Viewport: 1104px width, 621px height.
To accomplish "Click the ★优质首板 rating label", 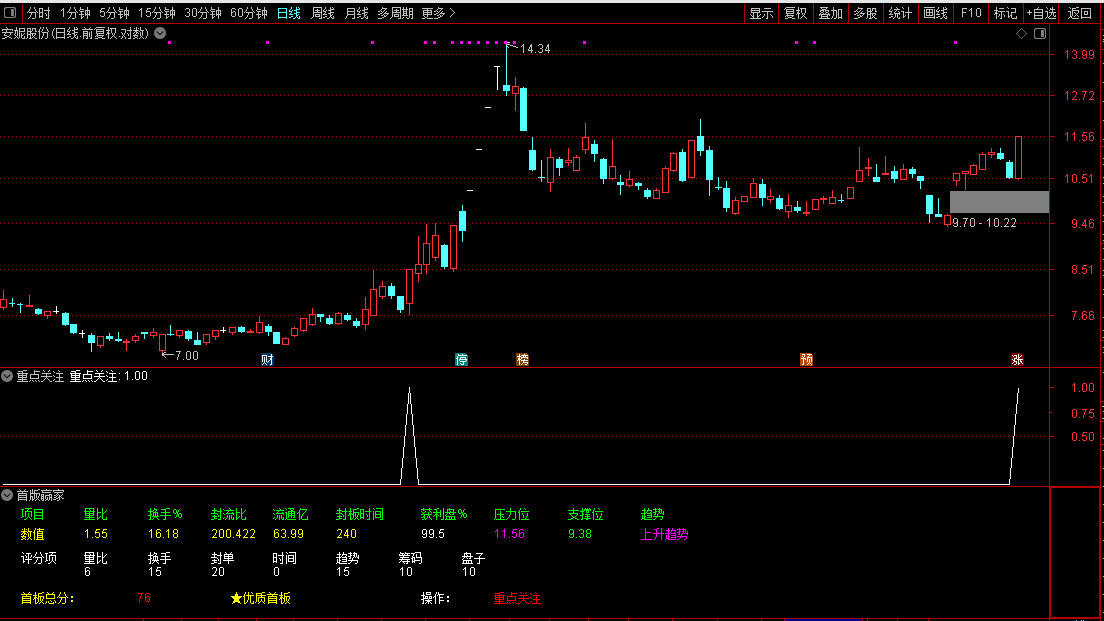I will pos(261,598).
